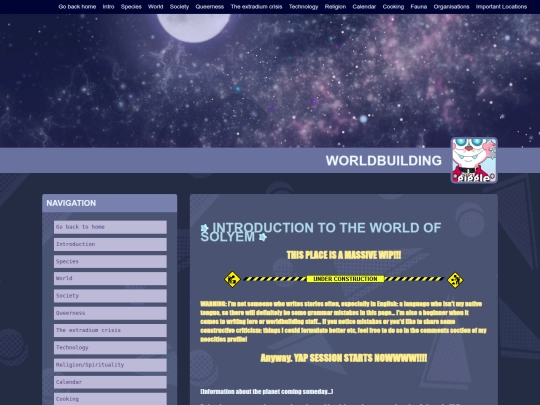Click the star icon before INTRODUCTION heading
Viewport: 540px width, 405px height.
point(205,228)
